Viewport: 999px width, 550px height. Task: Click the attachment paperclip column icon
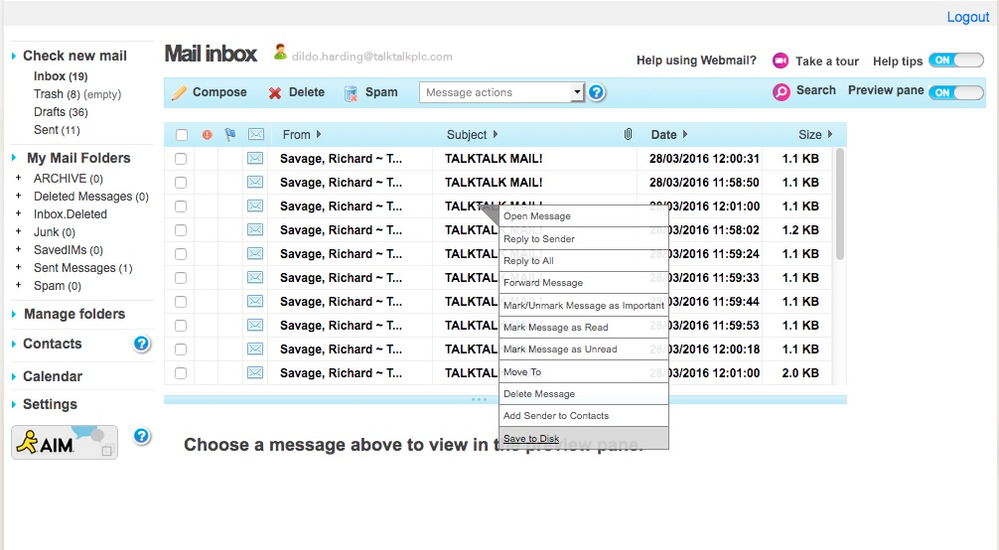tap(628, 134)
